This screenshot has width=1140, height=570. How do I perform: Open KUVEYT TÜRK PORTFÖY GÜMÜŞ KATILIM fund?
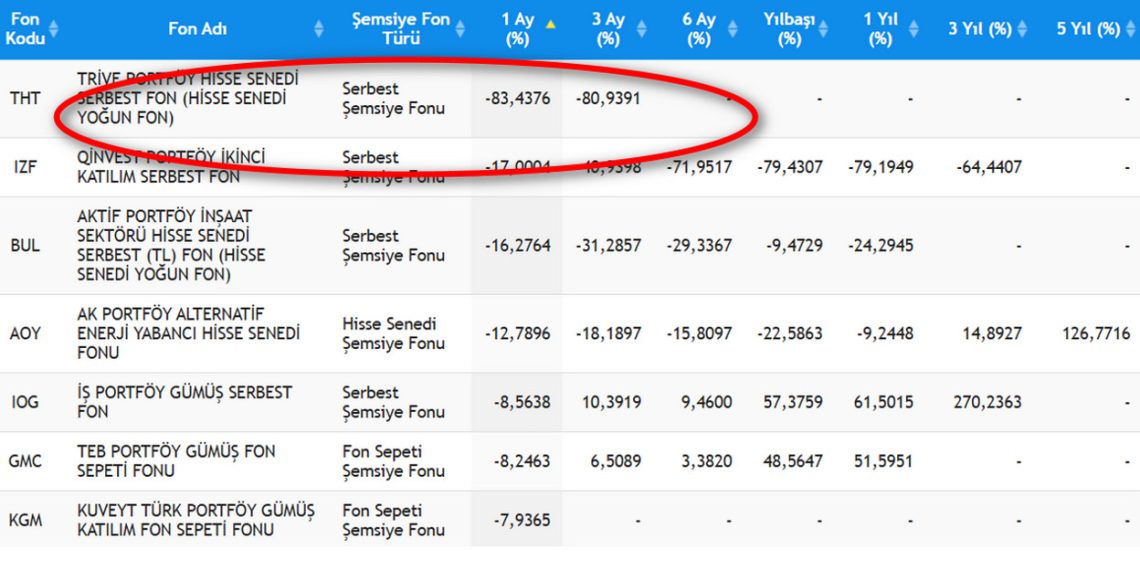[196, 521]
